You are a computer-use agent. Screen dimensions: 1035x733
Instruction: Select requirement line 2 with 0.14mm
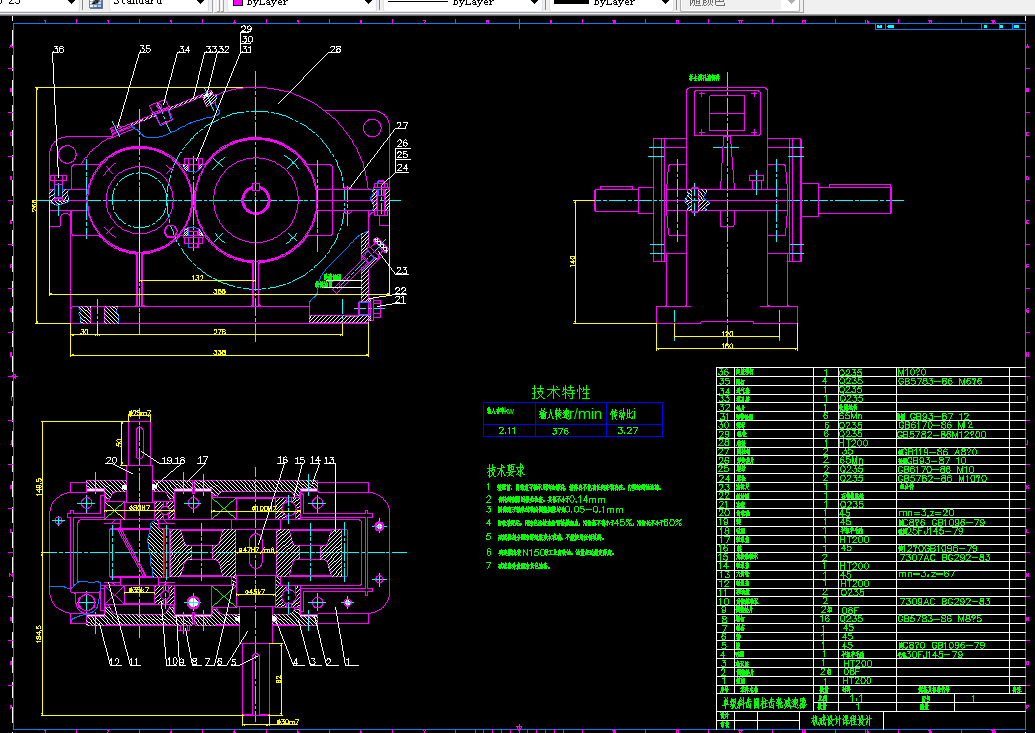pyautogui.click(x=546, y=499)
